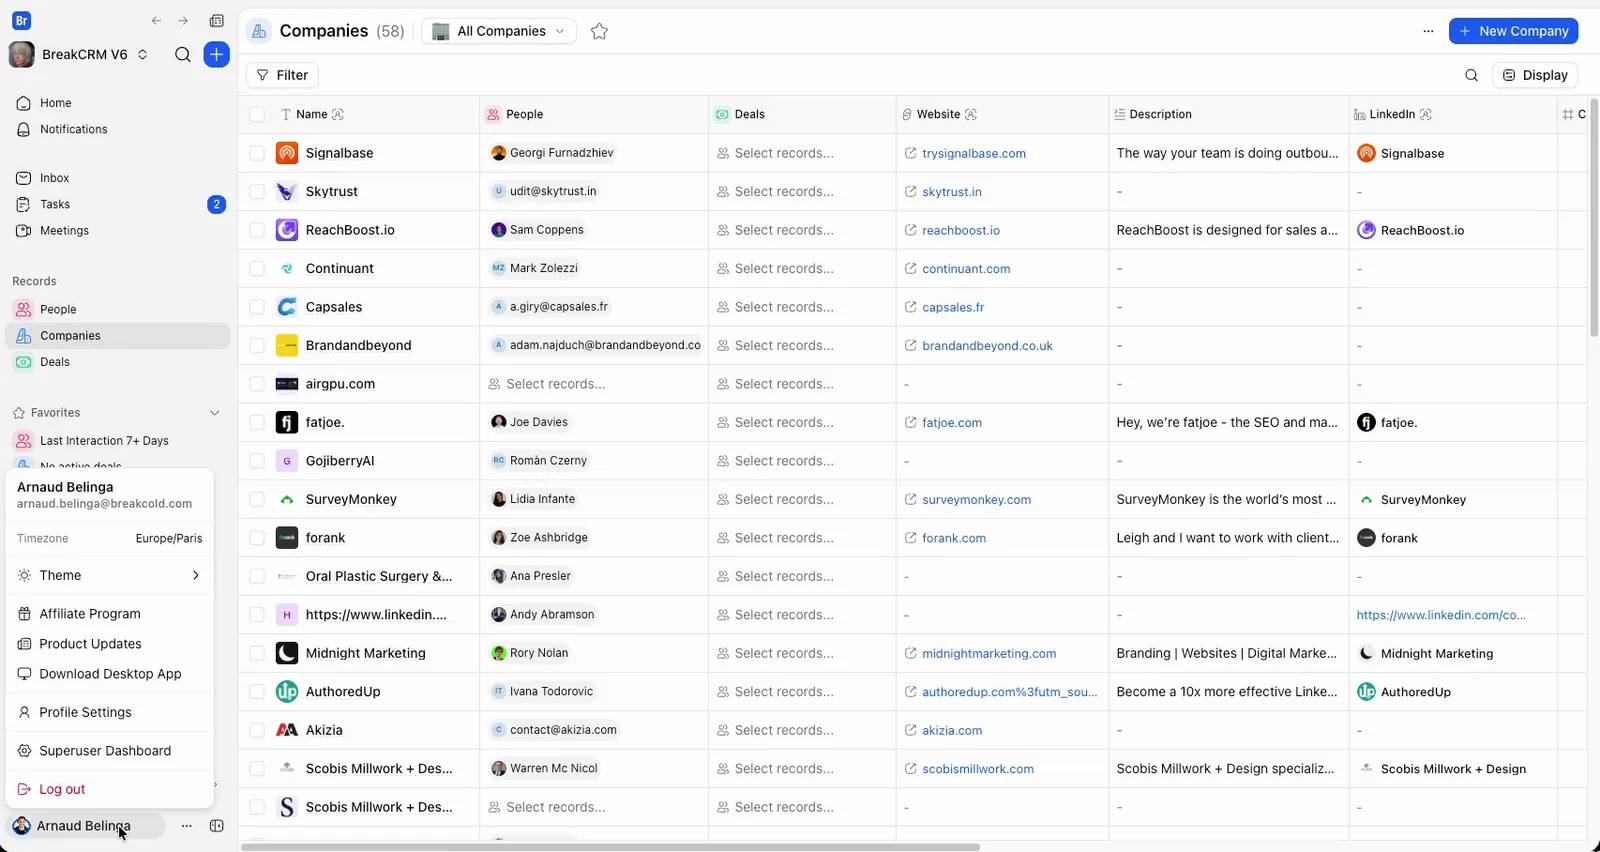Collapse the Favorites section chevron

[x=214, y=413]
